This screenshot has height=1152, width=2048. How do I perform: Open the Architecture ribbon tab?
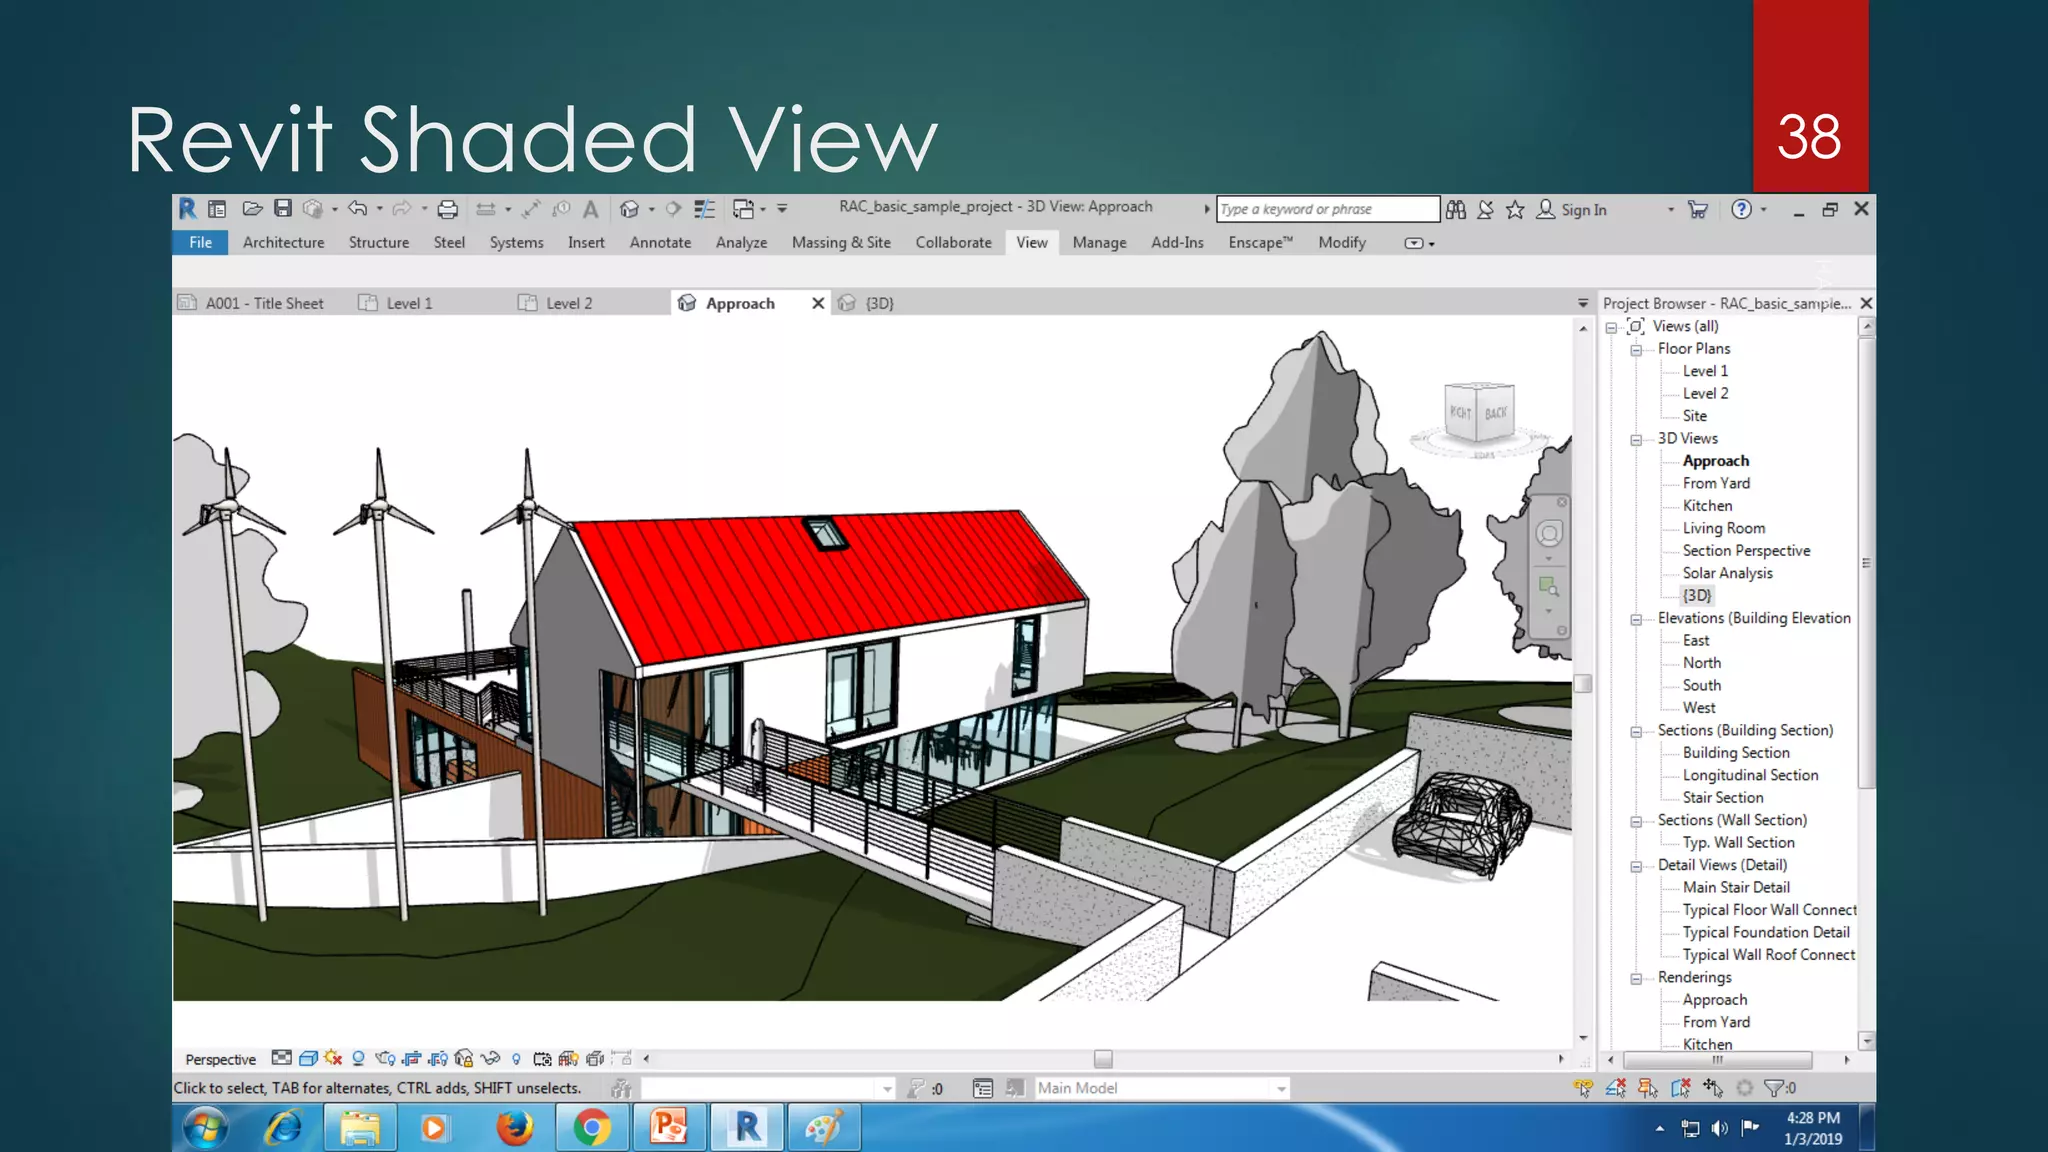click(283, 242)
